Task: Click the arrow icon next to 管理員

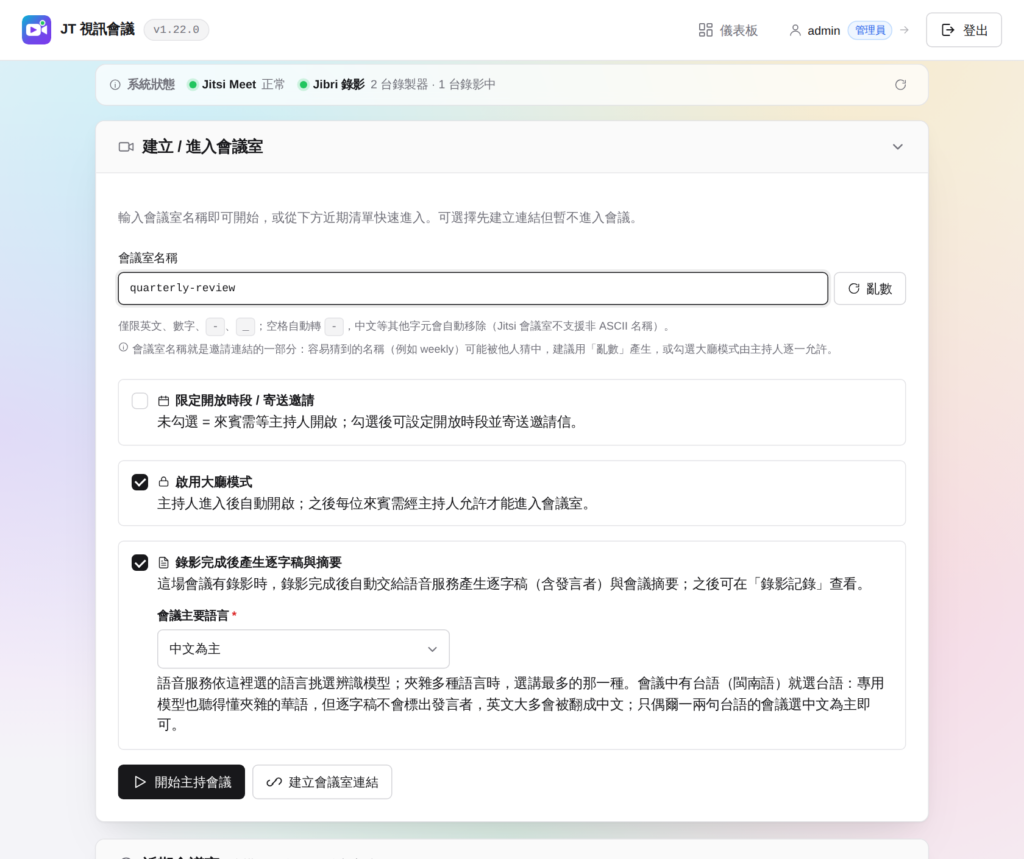Action: point(904,30)
